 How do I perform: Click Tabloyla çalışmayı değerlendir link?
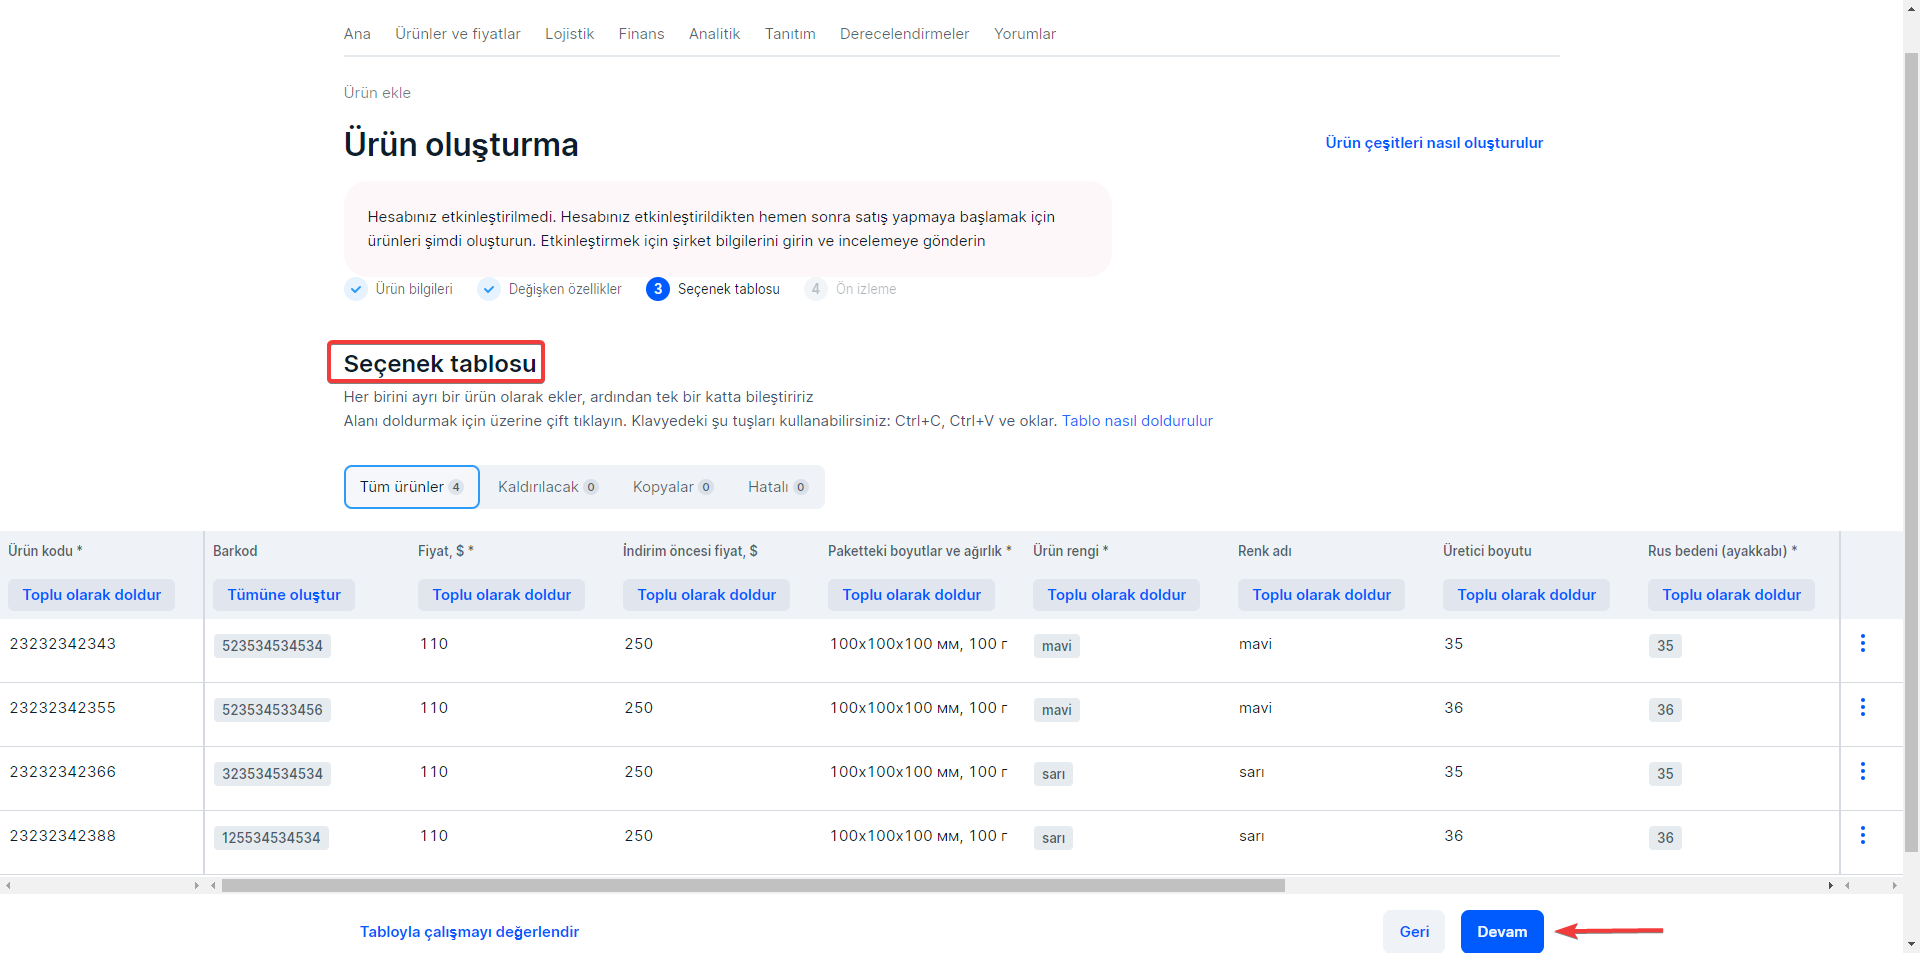469,932
